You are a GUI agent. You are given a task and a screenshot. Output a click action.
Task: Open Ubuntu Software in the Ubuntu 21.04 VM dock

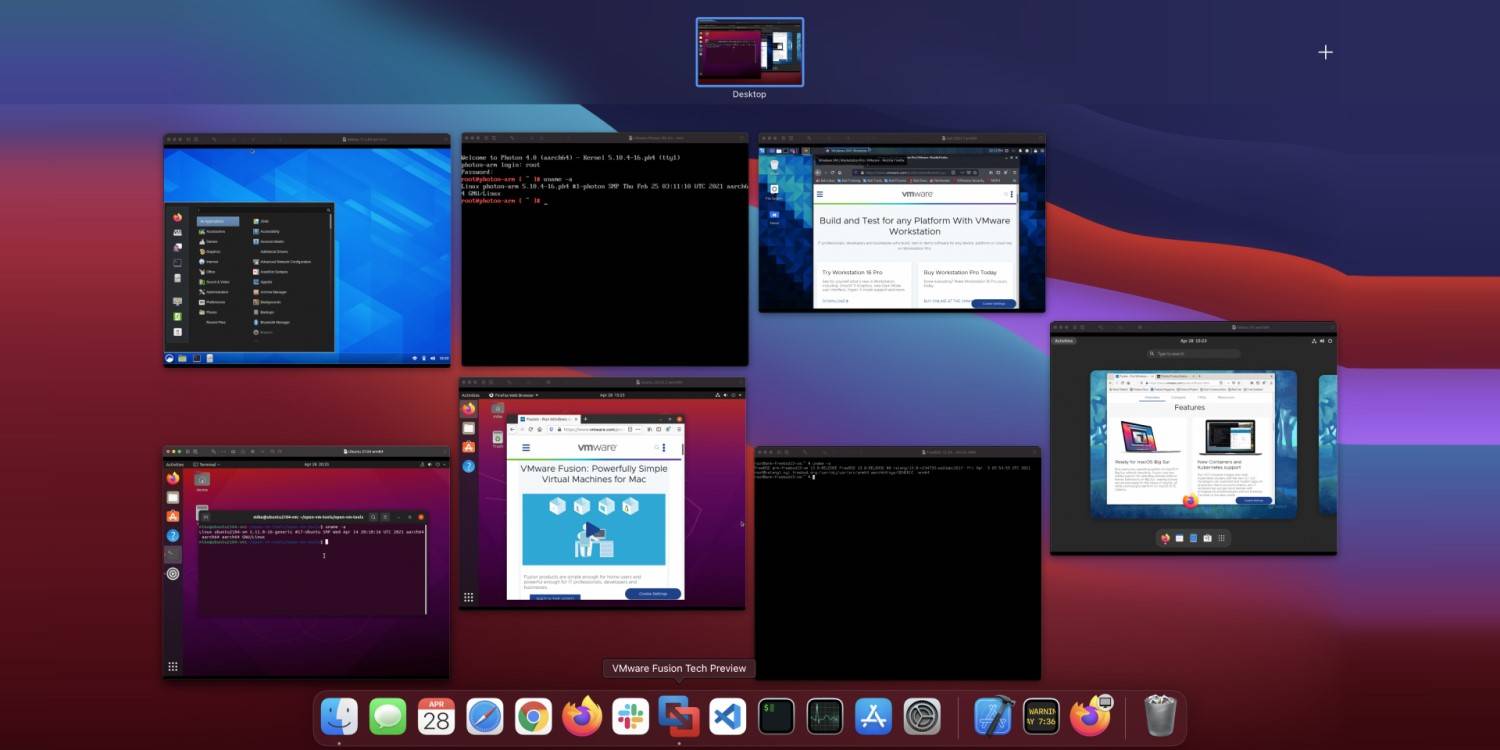point(173,516)
